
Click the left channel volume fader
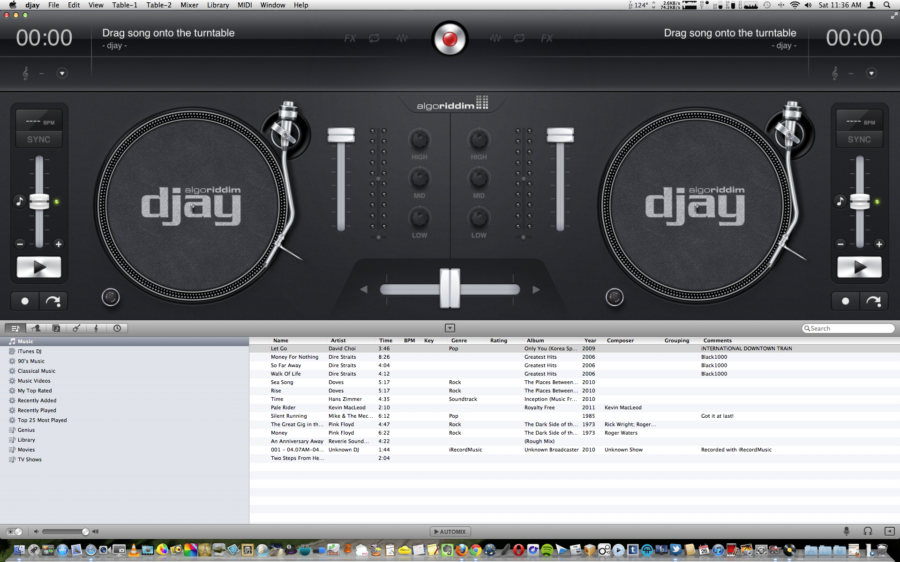coord(341,135)
